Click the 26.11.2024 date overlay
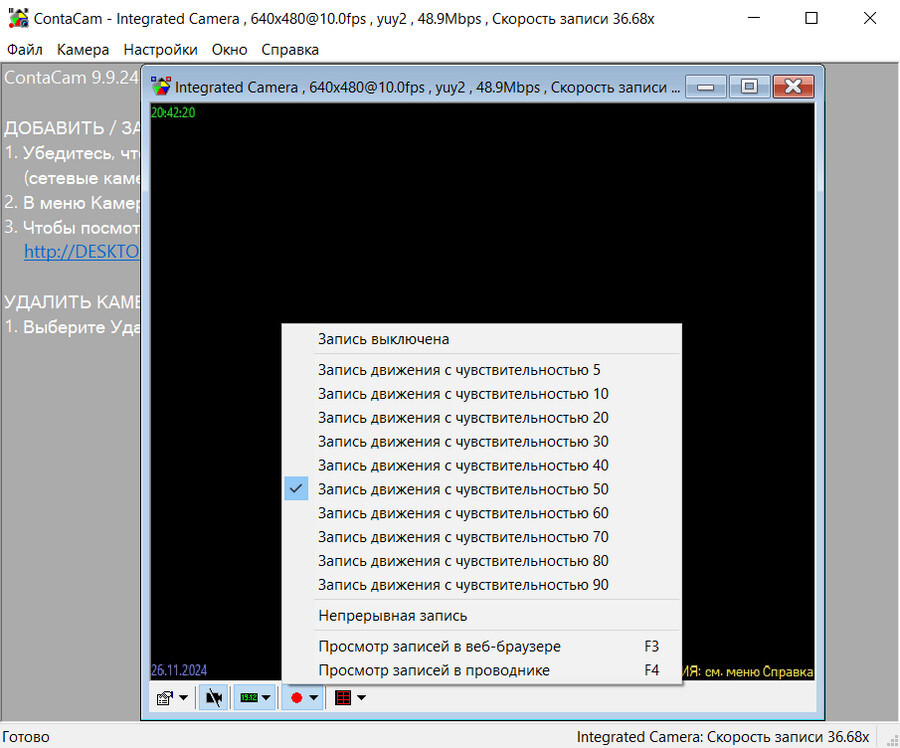900x748 pixels. (x=179, y=670)
